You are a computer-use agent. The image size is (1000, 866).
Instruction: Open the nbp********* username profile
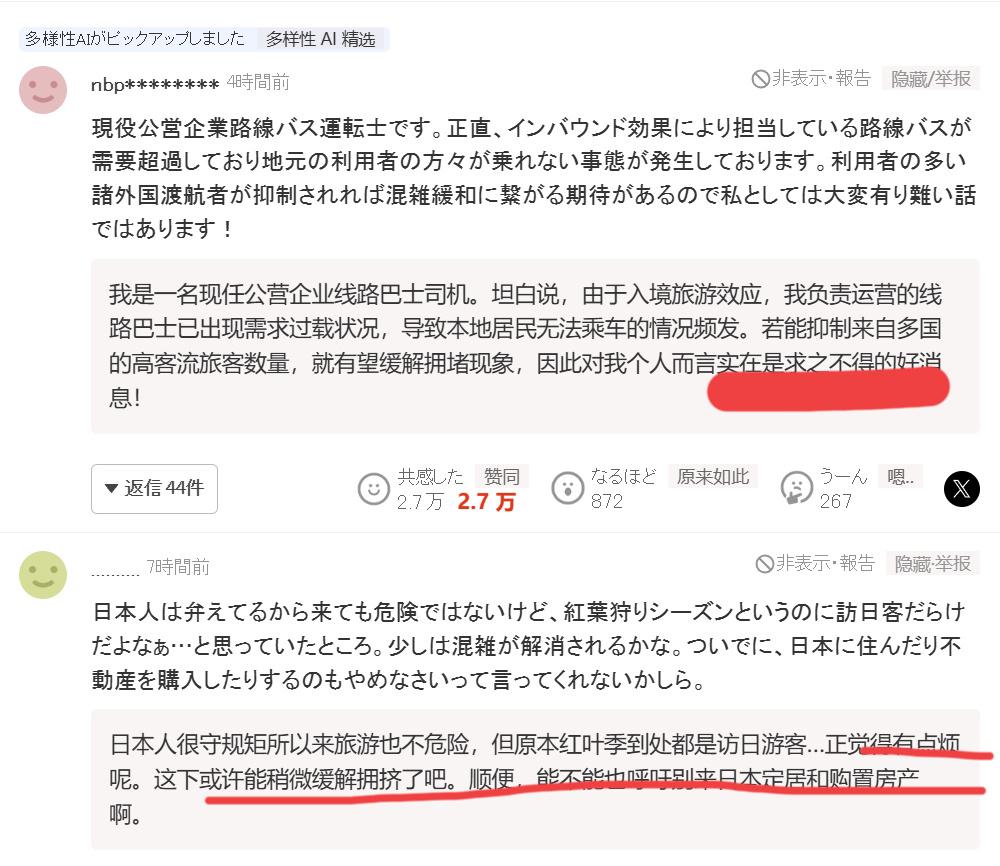tap(155, 84)
